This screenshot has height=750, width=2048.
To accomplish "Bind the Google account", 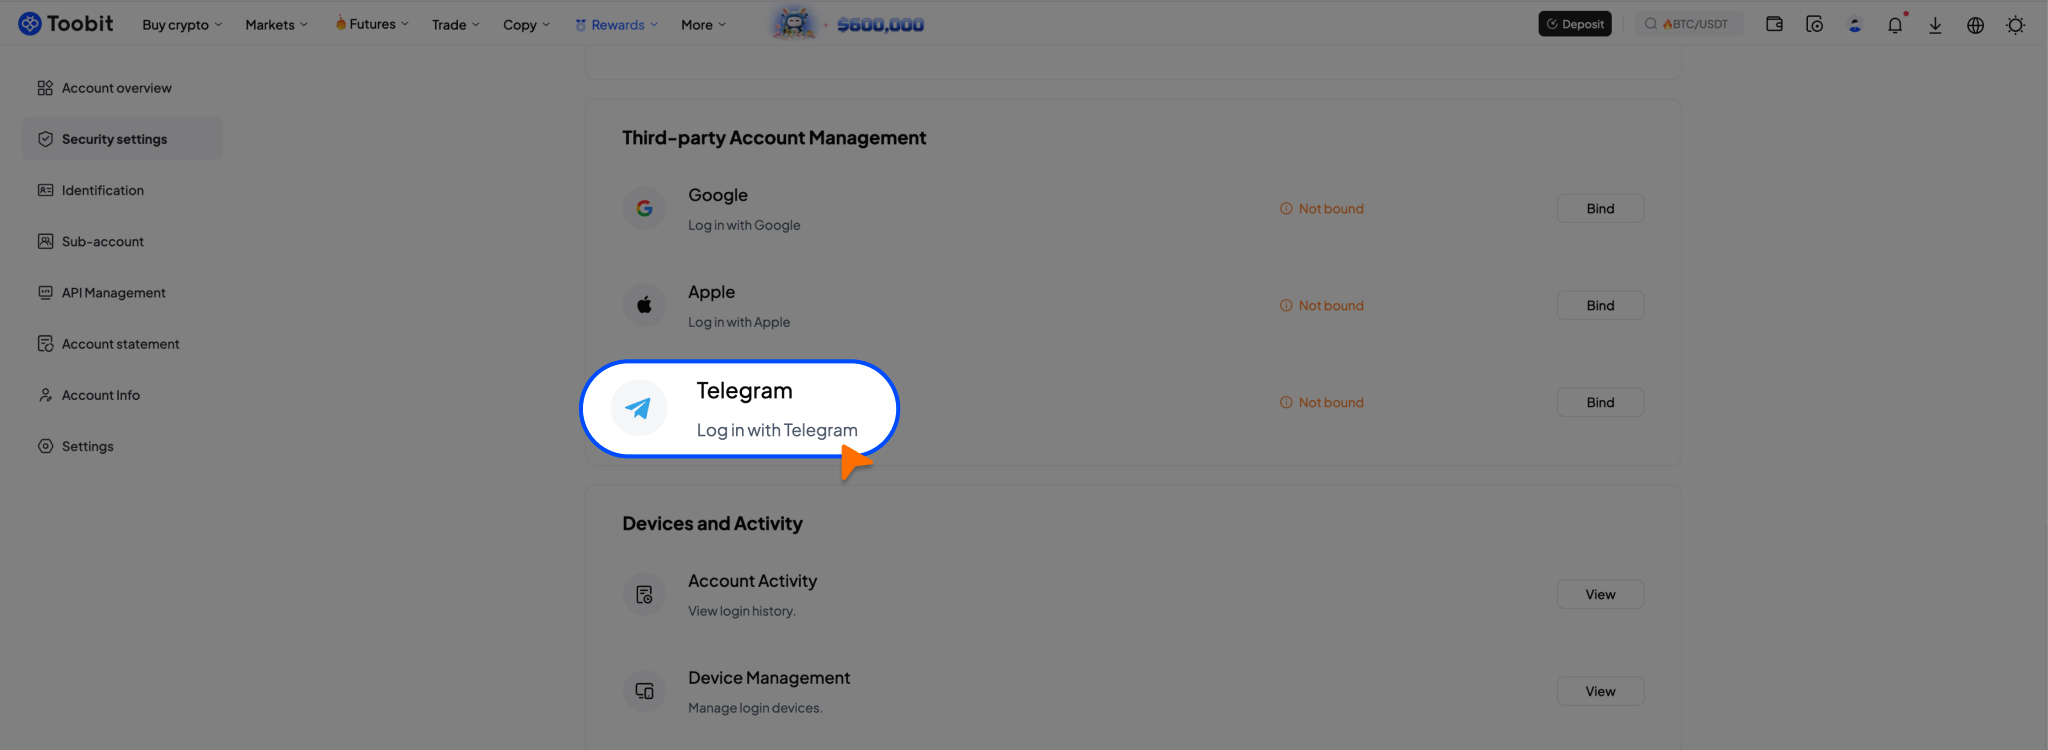I will (1600, 208).
